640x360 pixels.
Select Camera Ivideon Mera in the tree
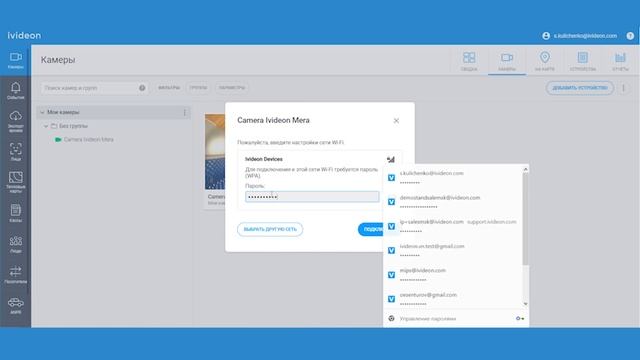(x=89, y=140)
